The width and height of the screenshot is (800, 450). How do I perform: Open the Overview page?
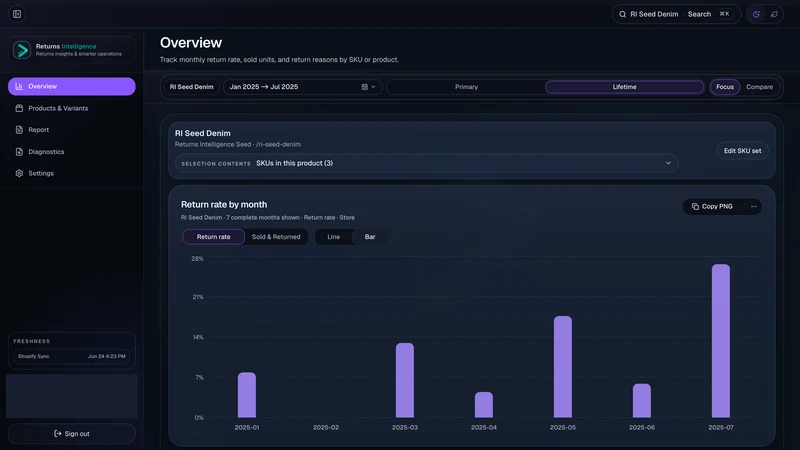(x=71, y=86)
